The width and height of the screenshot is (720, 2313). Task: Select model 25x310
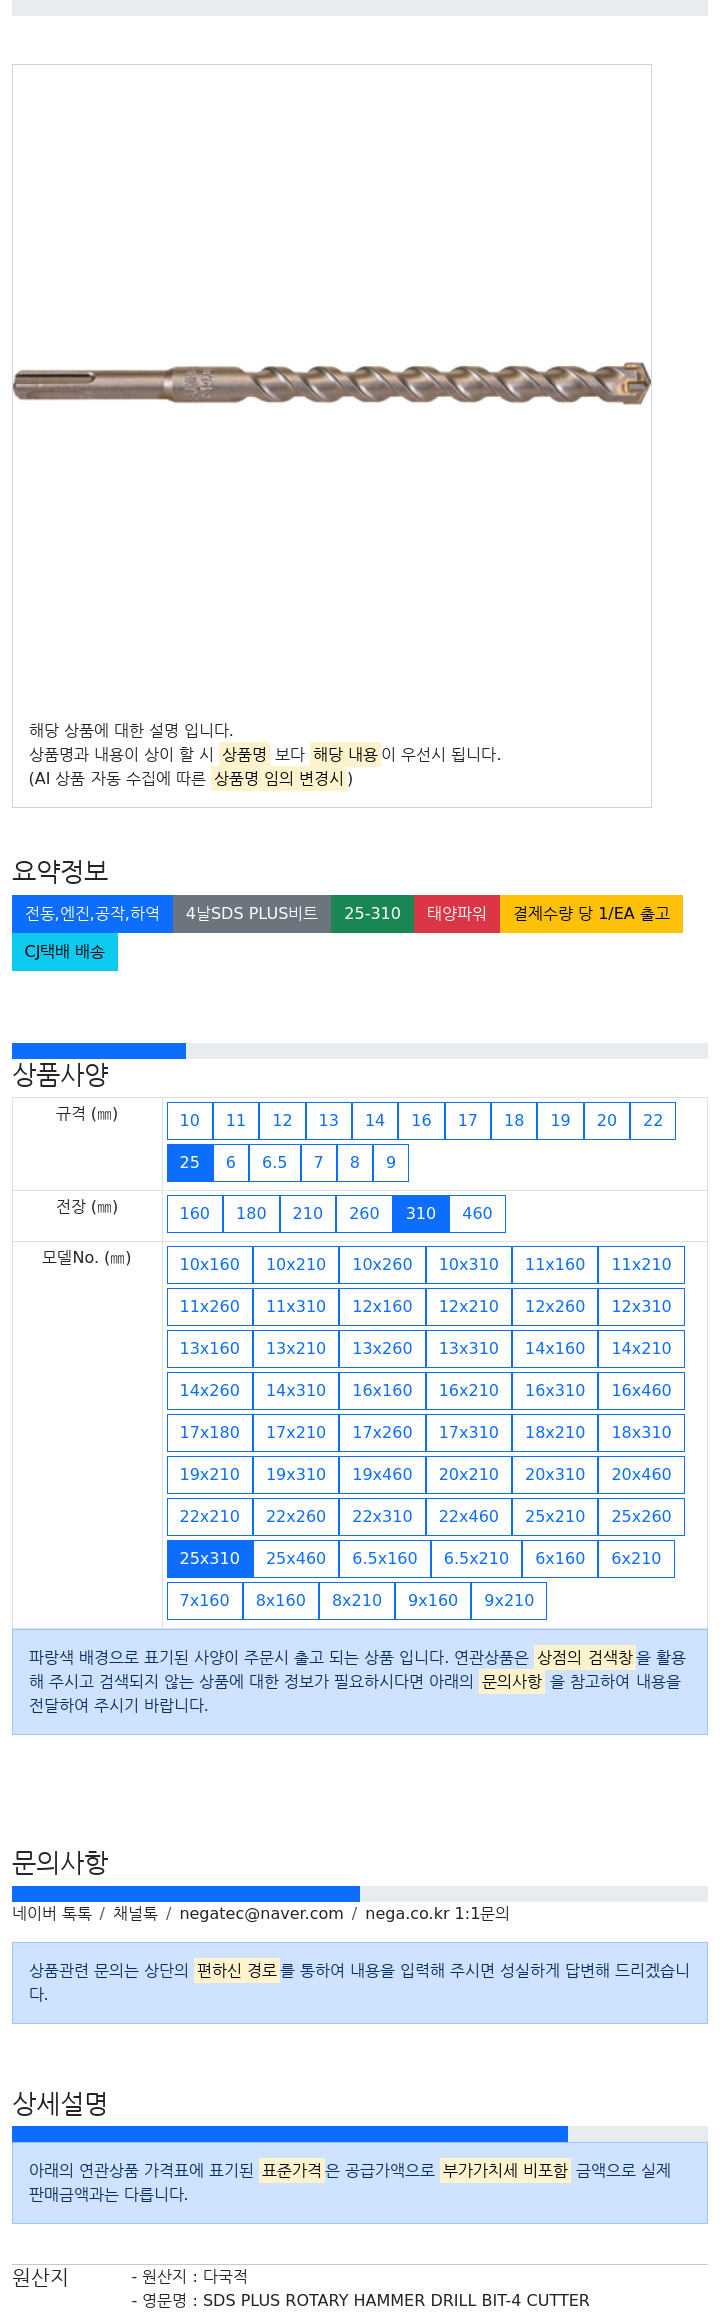210,1559
